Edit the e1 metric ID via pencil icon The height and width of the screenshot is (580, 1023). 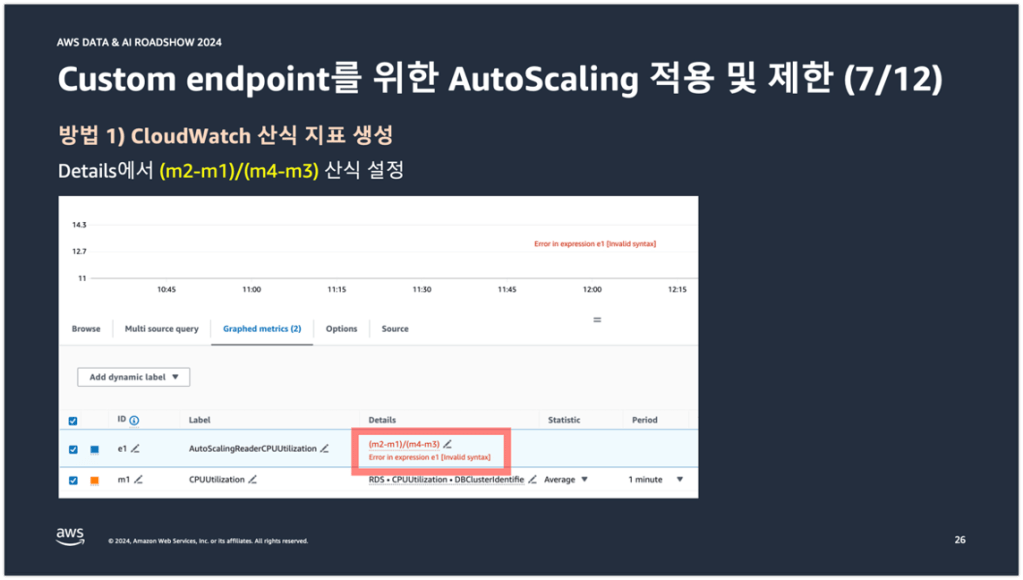tap(135, 449)
